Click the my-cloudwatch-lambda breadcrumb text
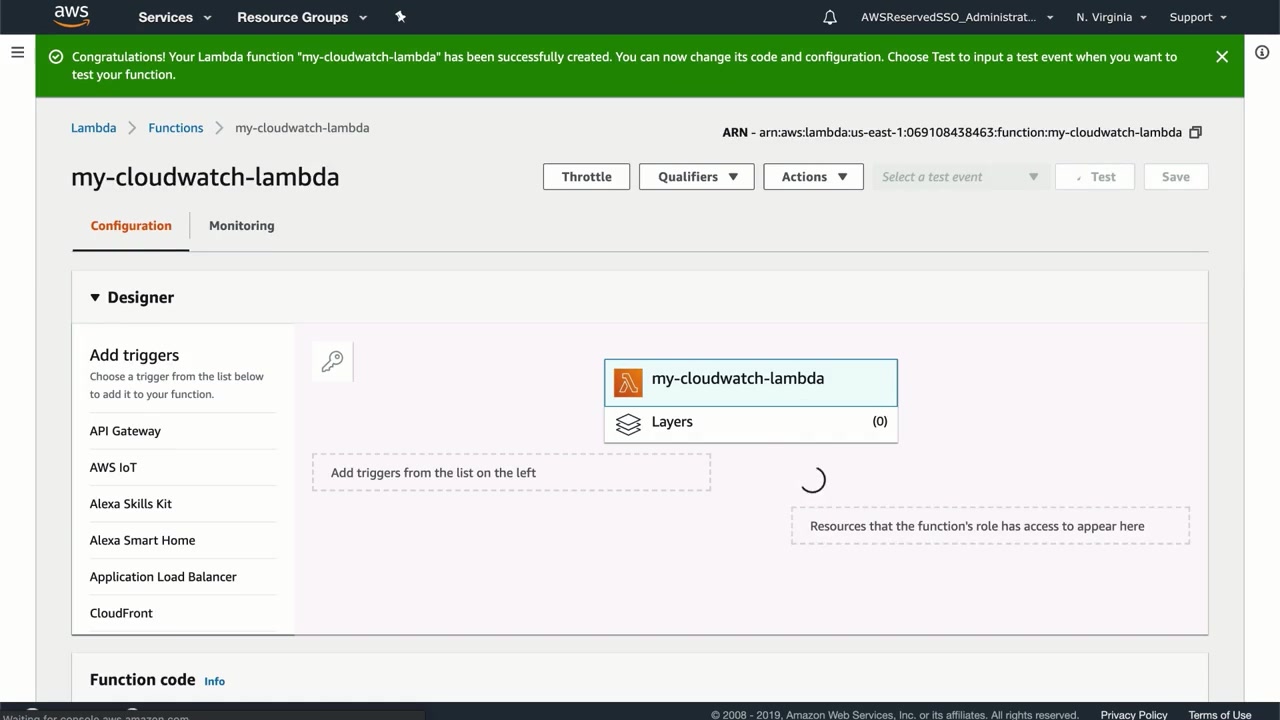The width and height of the screenshot is (1280, 720). pyautogui.click(x=302, y=128)
